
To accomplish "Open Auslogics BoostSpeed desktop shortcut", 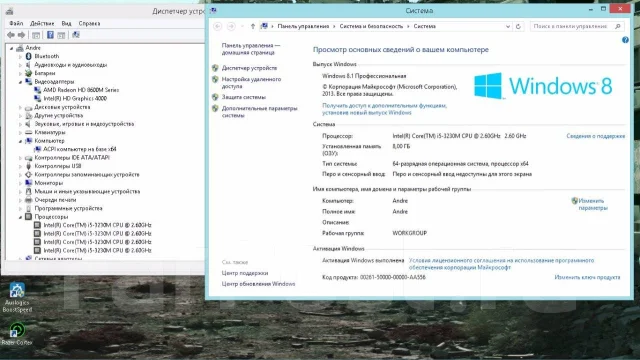I will pyautogui.click(x=17, y=298).
